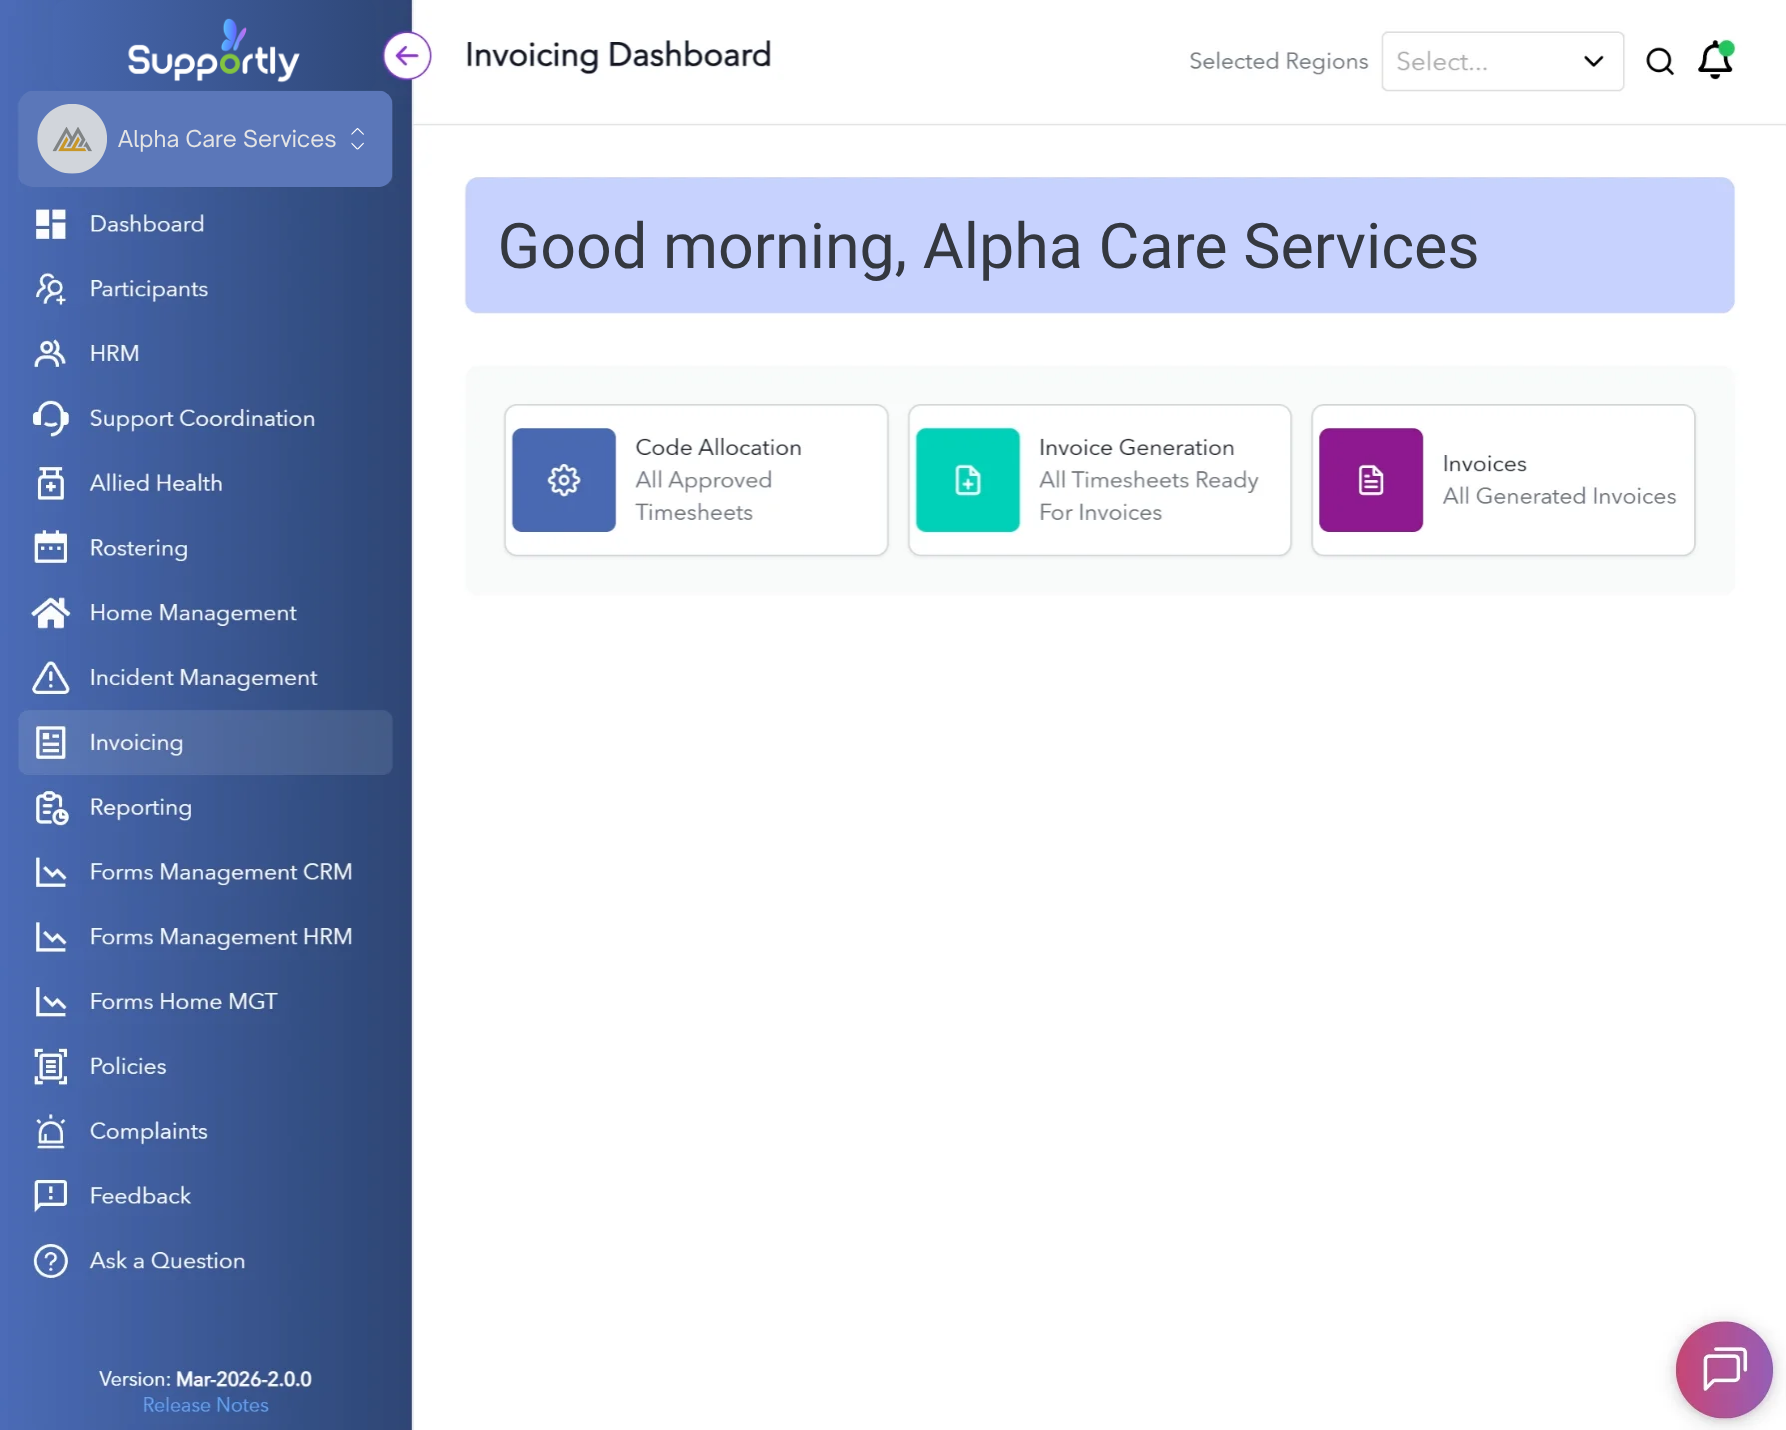This screenshot has height=1430, width=1786.
Task: Navigate to Rostering
Action: (x=205, y=548)
